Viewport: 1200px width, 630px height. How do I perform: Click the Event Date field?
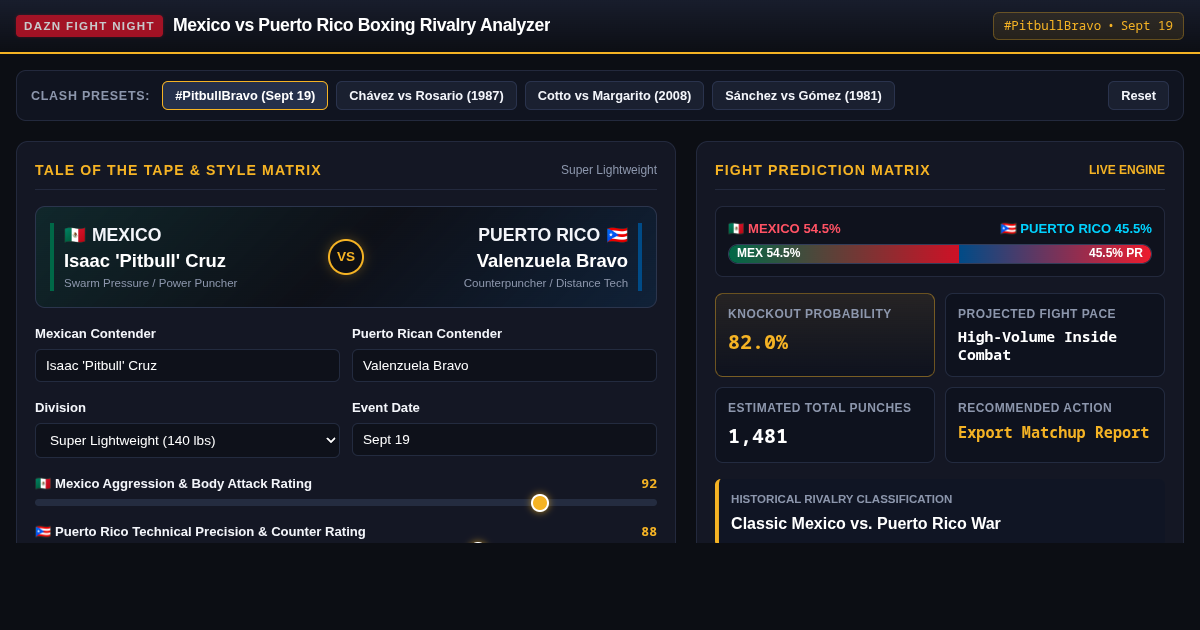tap(504, 440)
